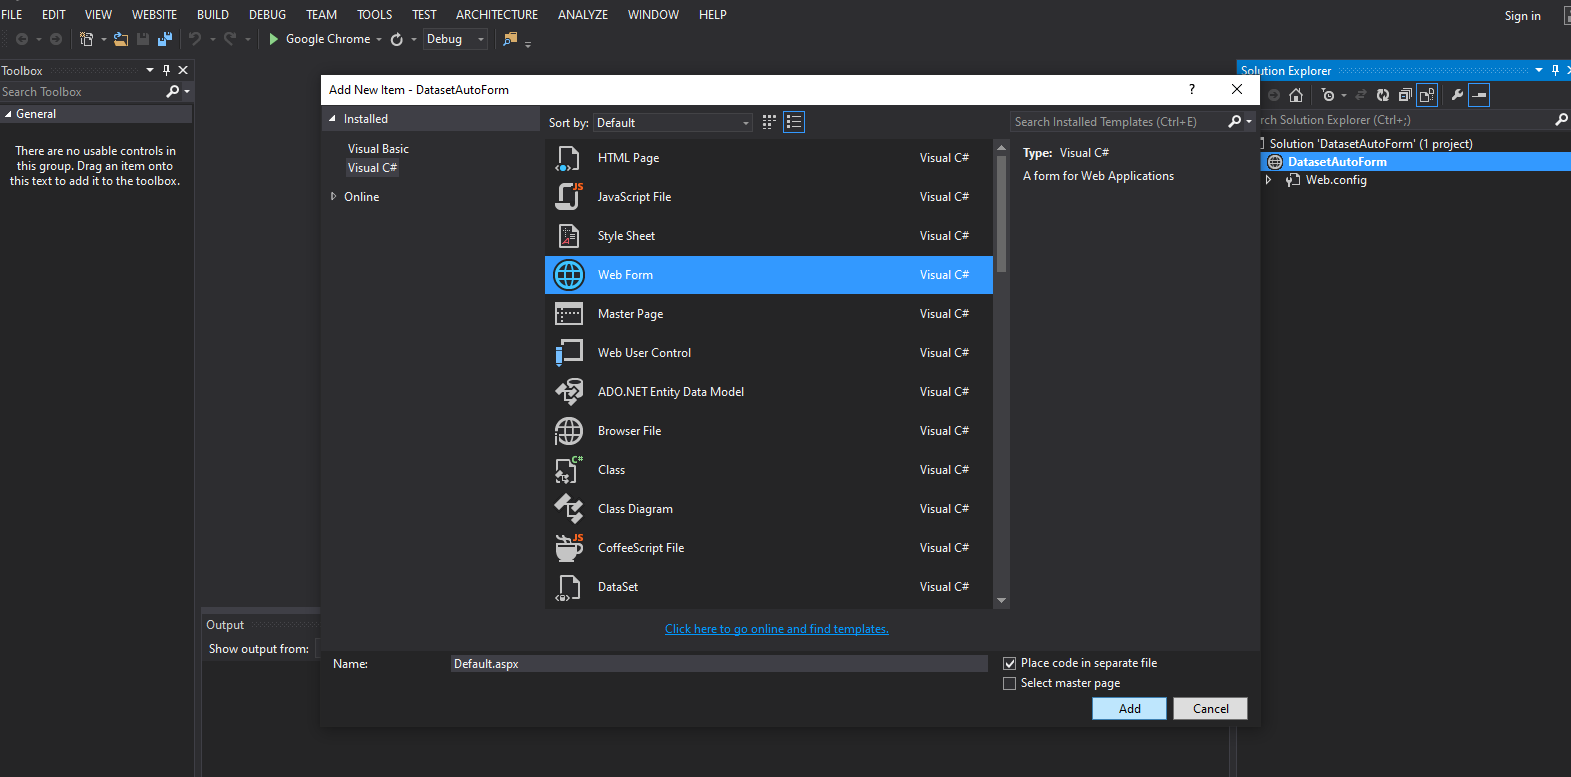Click the New Project toolbar icon
1571x777 pixels.
[87, 39]
